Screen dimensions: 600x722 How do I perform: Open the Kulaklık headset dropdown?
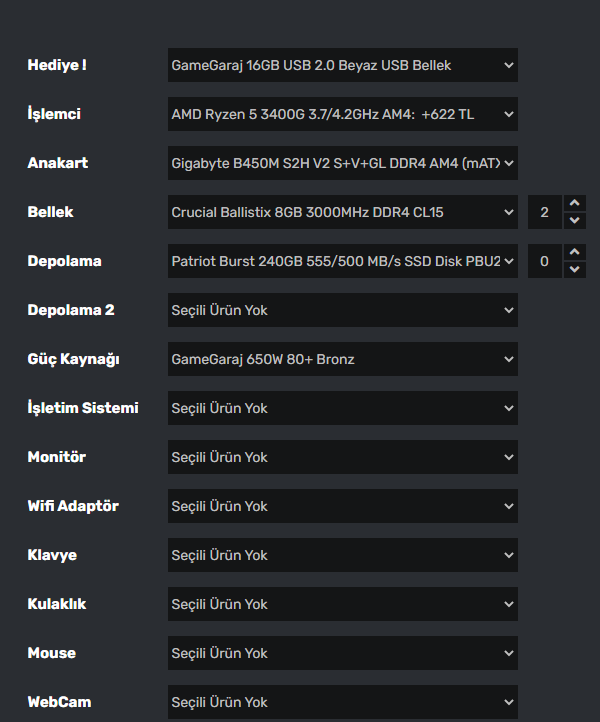[x=342, y=604]
